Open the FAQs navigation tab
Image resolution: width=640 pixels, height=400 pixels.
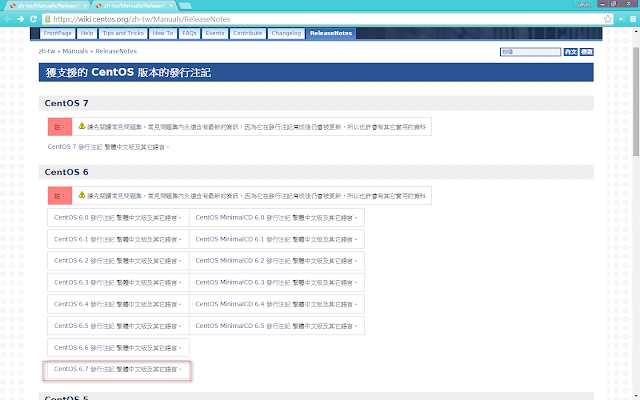pyautogui.click(x=189, y=33)
